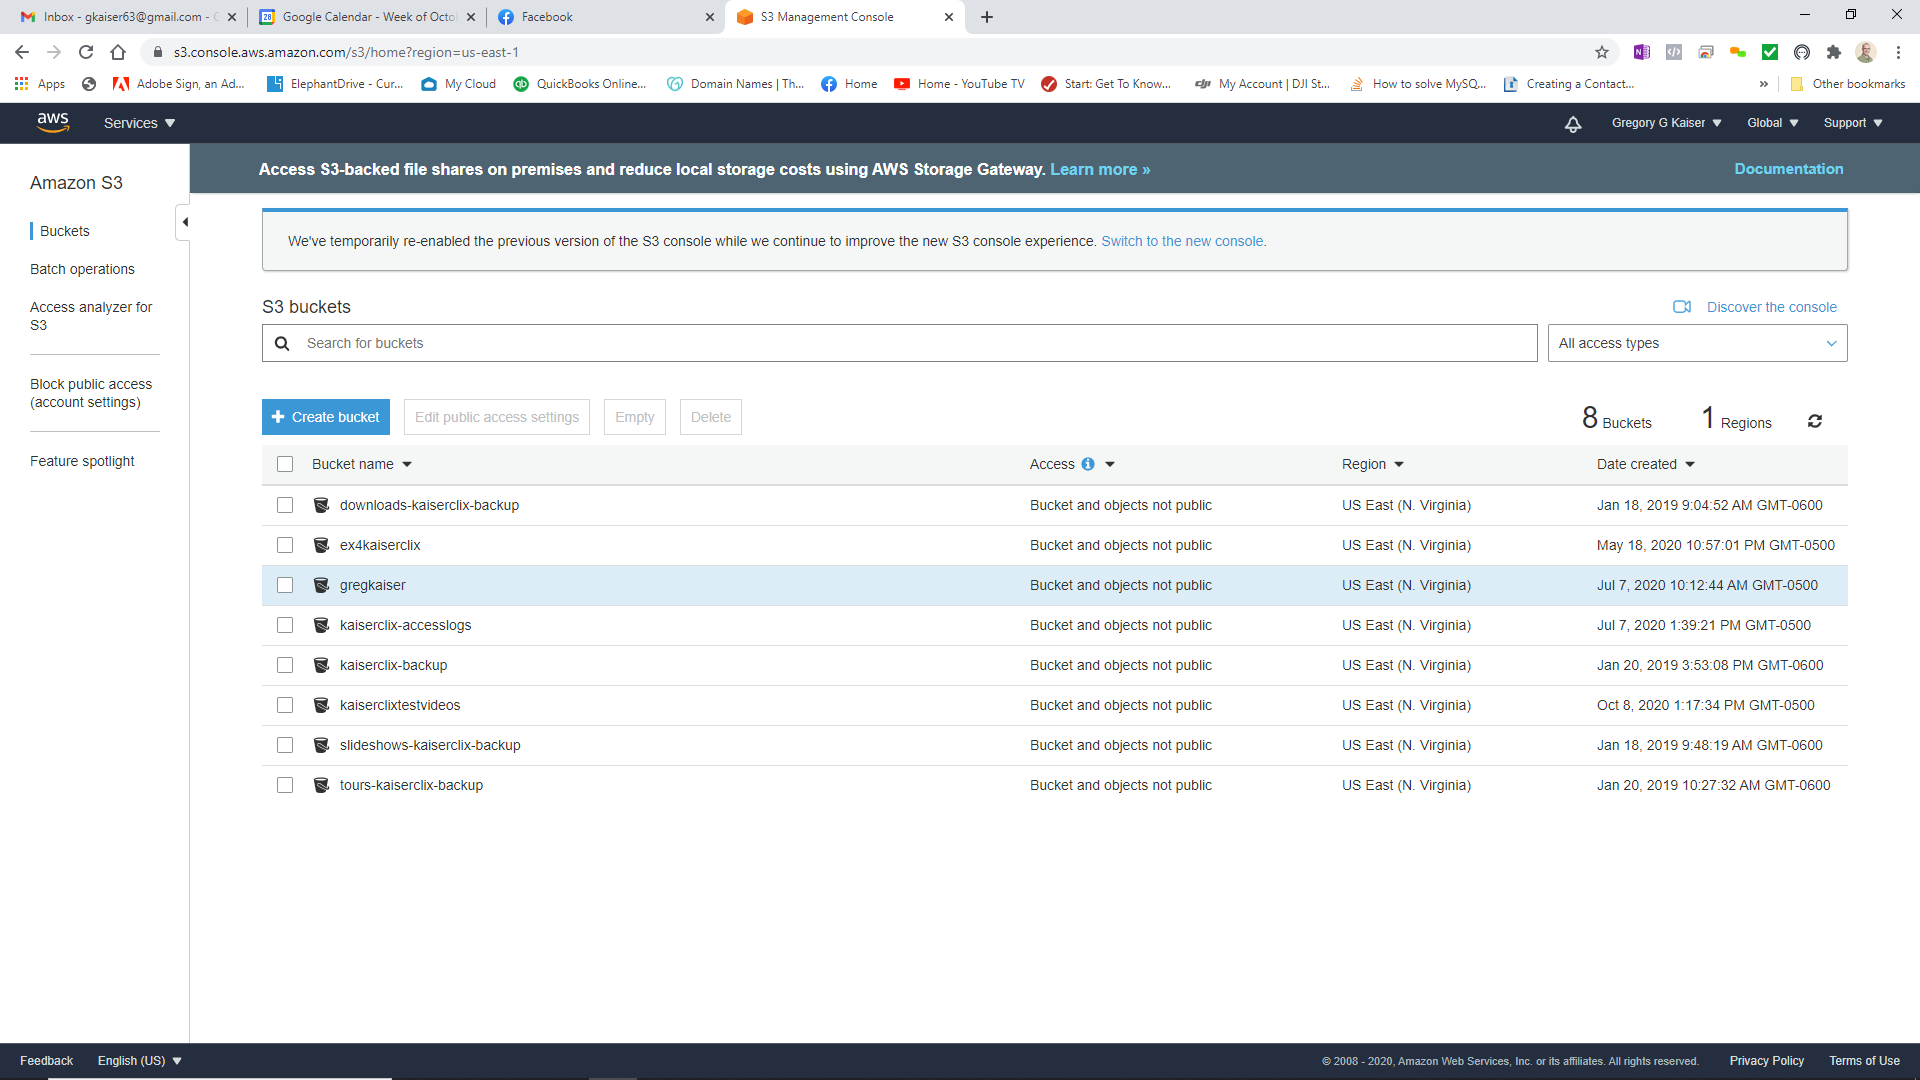Switch to the Facebook browser tab
This screenshot has width=1920, height=1080.
(x=605, y=17)
